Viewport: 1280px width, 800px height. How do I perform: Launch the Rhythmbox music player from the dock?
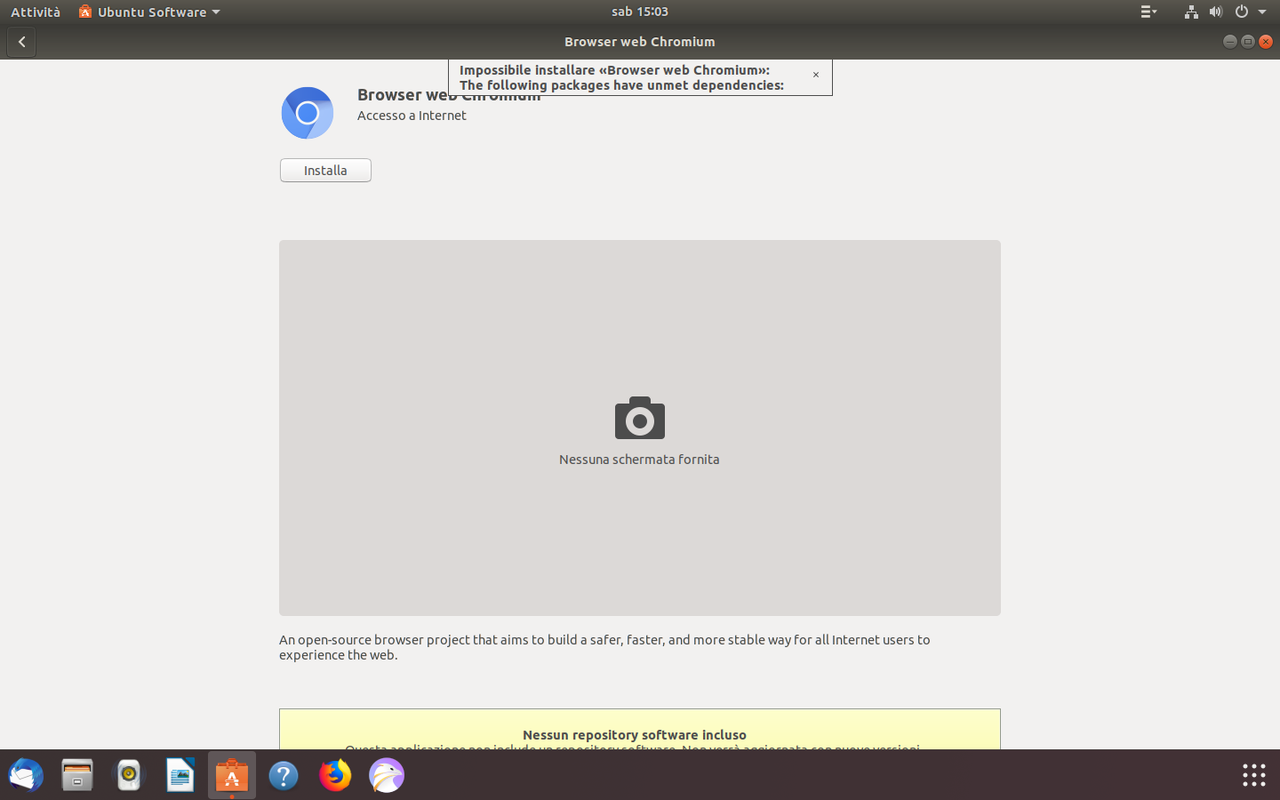click(128, 775)
